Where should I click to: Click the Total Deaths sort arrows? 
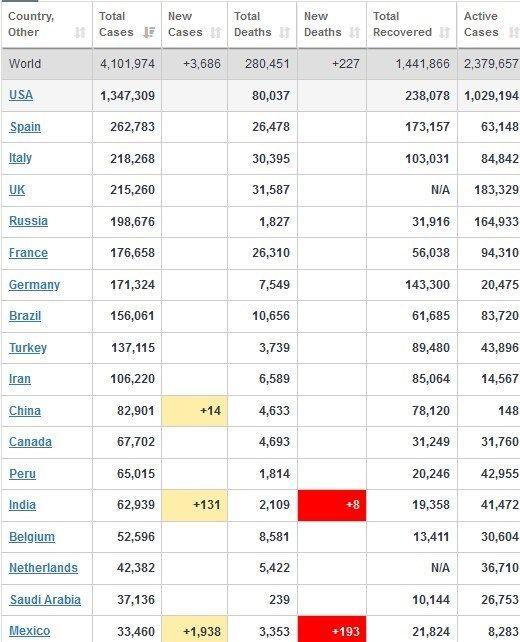click(x=285, y=32)
